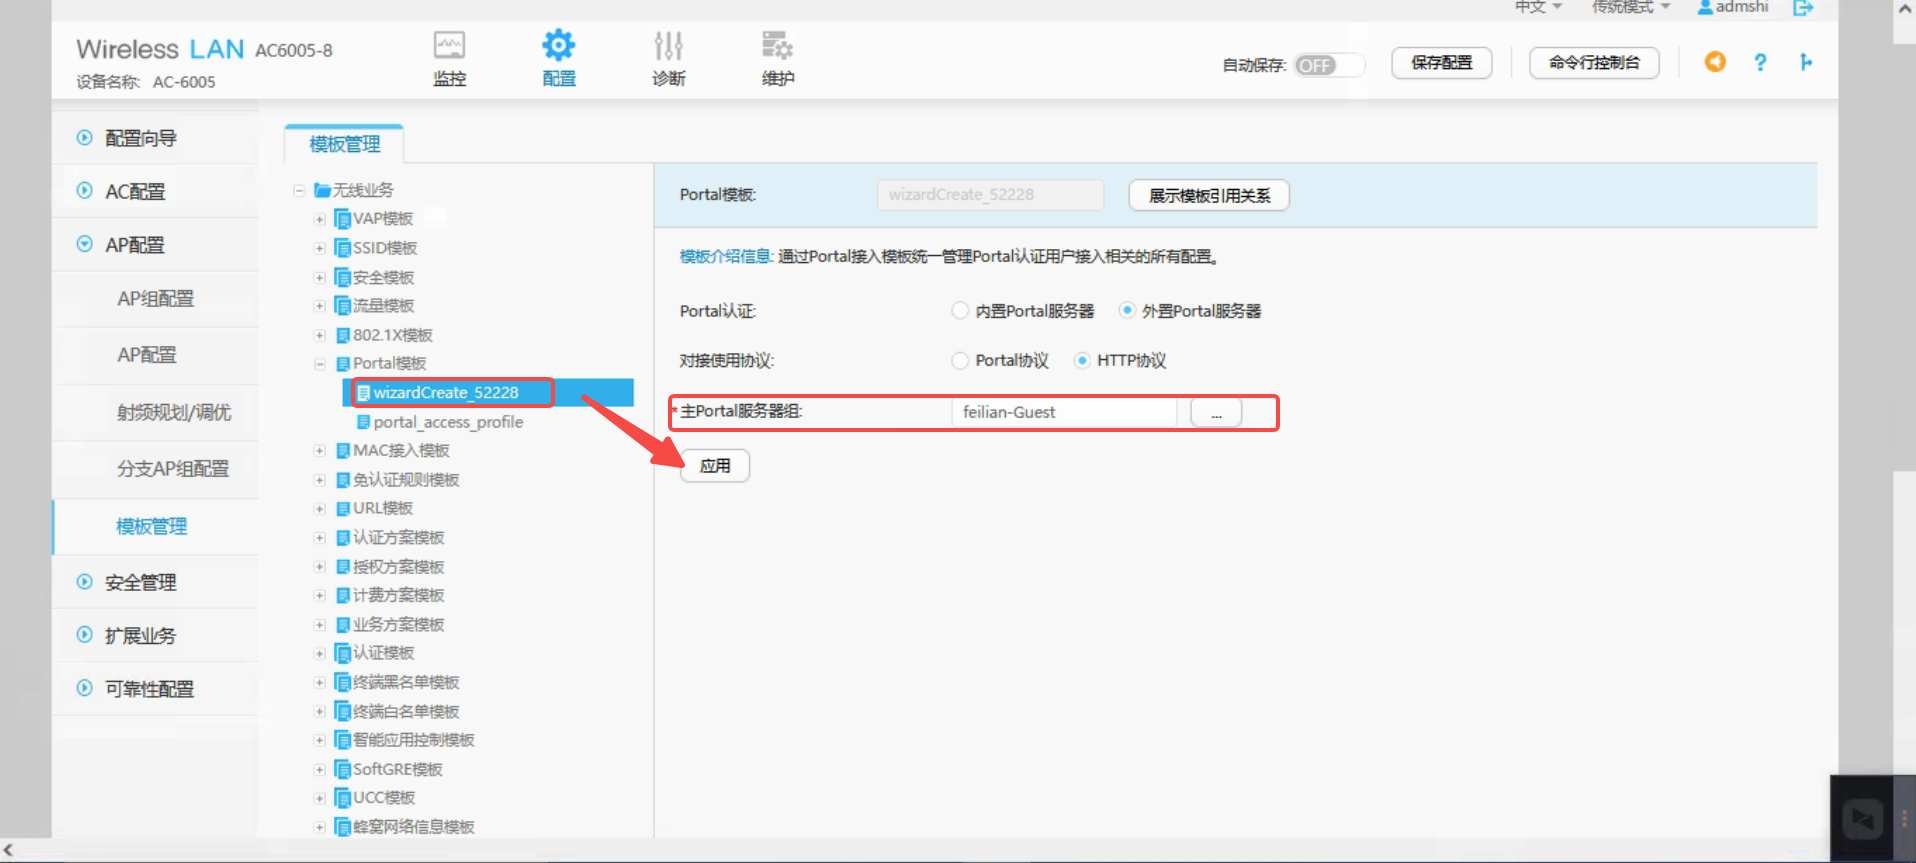Expand the MAC接入模板 tree node
Image resolution: width=1916 pixels, height=863 pixels.
(320, 451)
